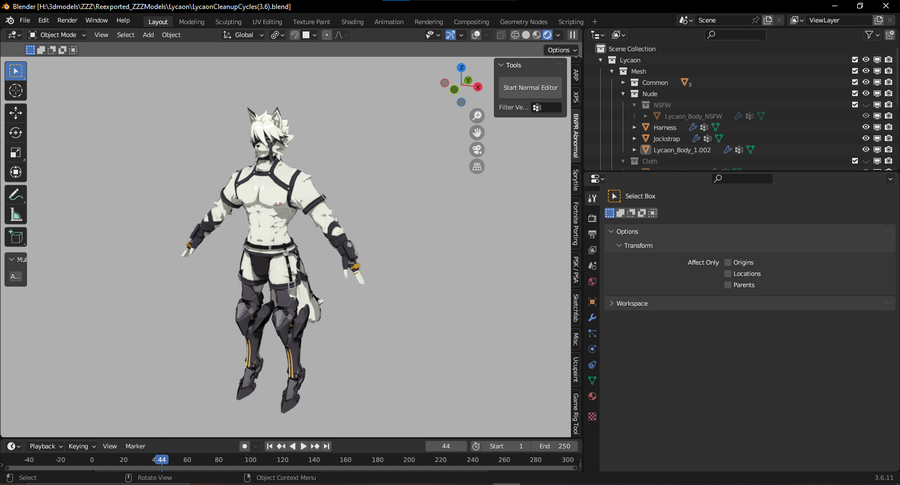Image resolution: width=900 pixels, height=485 pixels.
Task: Select the Cursor tool in toolbar
Action: coord(16,91)
